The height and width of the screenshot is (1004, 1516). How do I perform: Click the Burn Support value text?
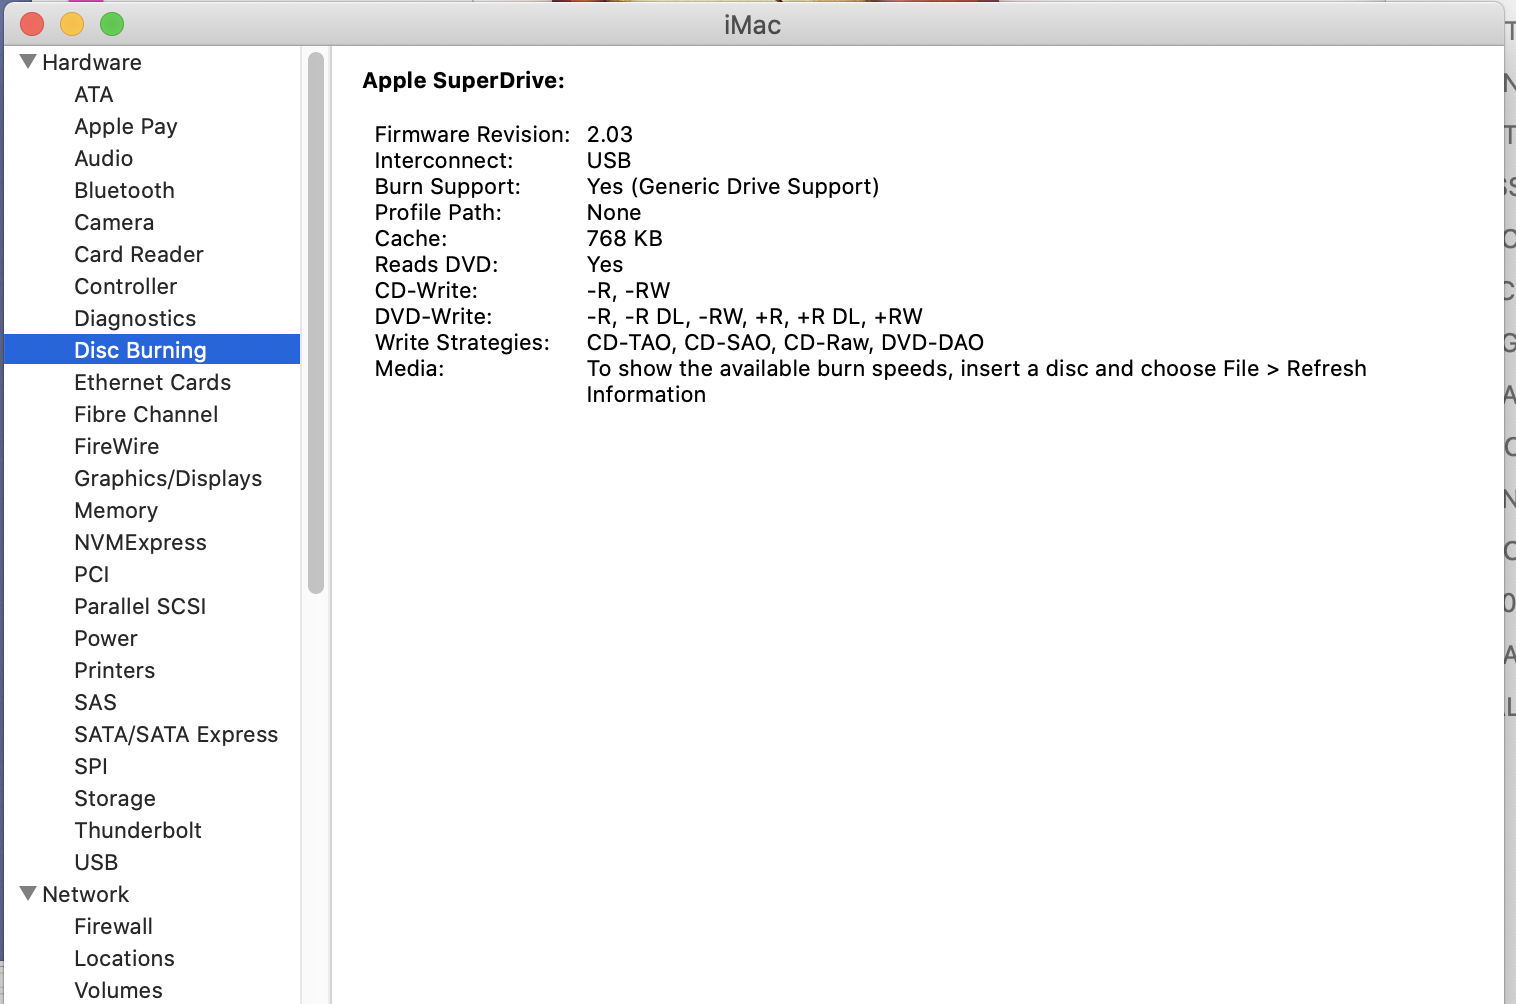click(x=733, y=186)
